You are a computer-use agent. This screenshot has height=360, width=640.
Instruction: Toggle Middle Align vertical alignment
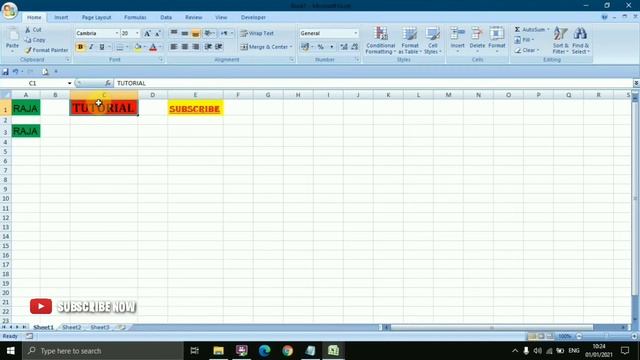point(185,33)
